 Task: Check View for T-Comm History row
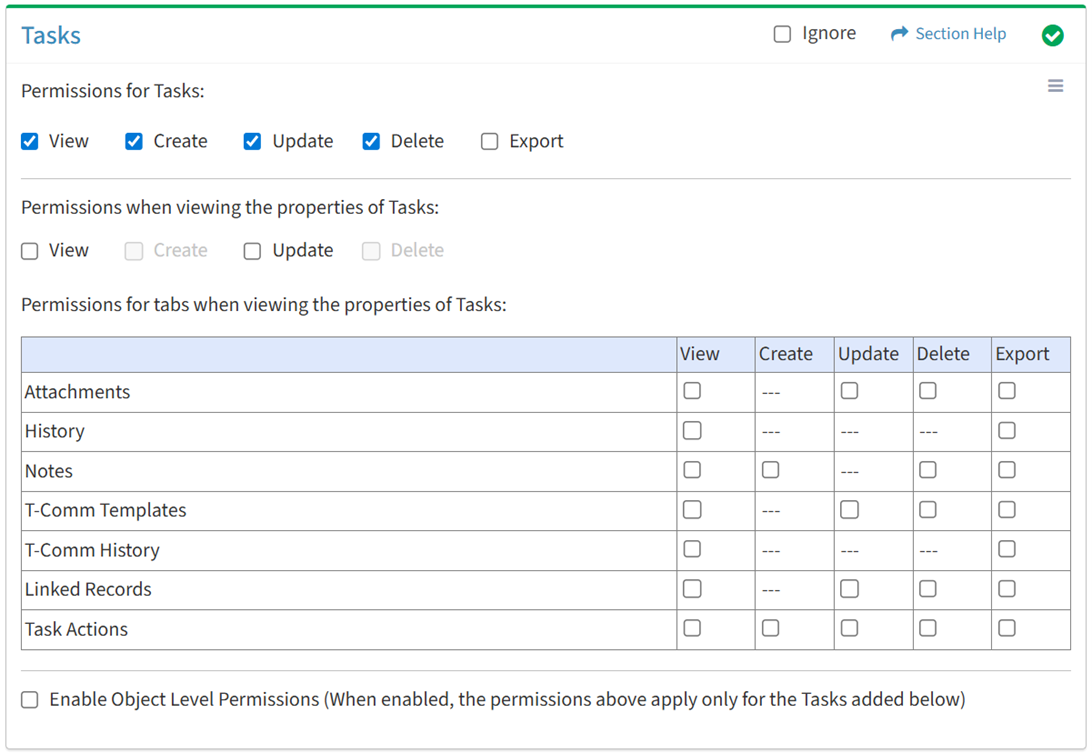[x=692, y=549]
